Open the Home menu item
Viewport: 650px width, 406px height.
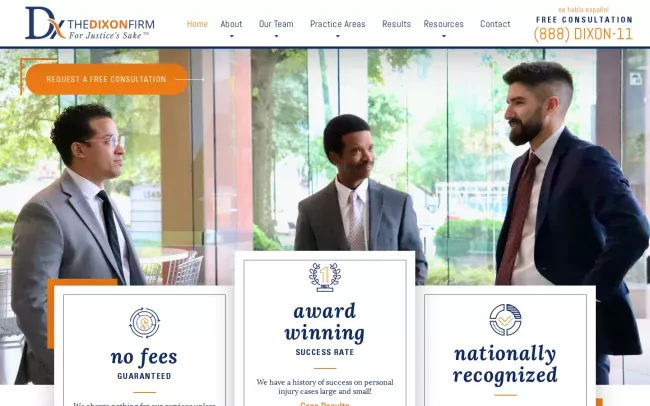(x=197, y=24)
